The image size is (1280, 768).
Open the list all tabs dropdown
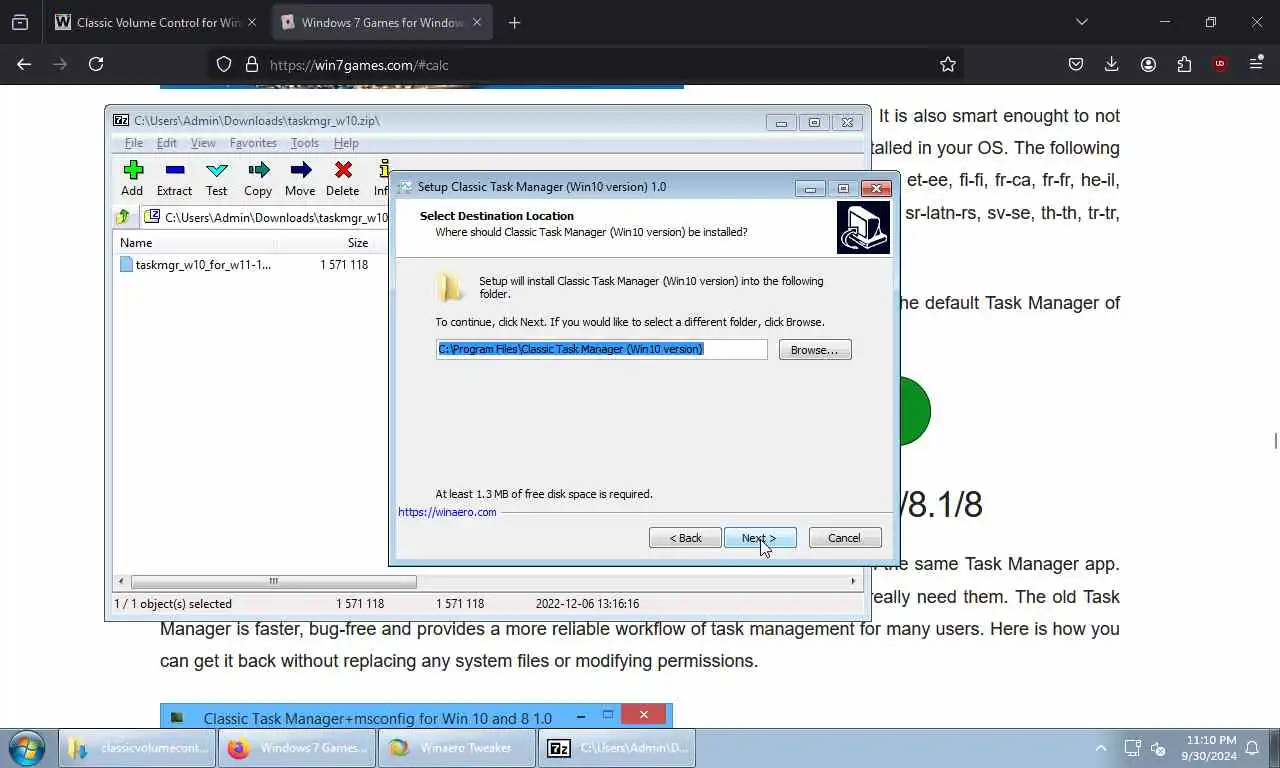(1081, 22)
